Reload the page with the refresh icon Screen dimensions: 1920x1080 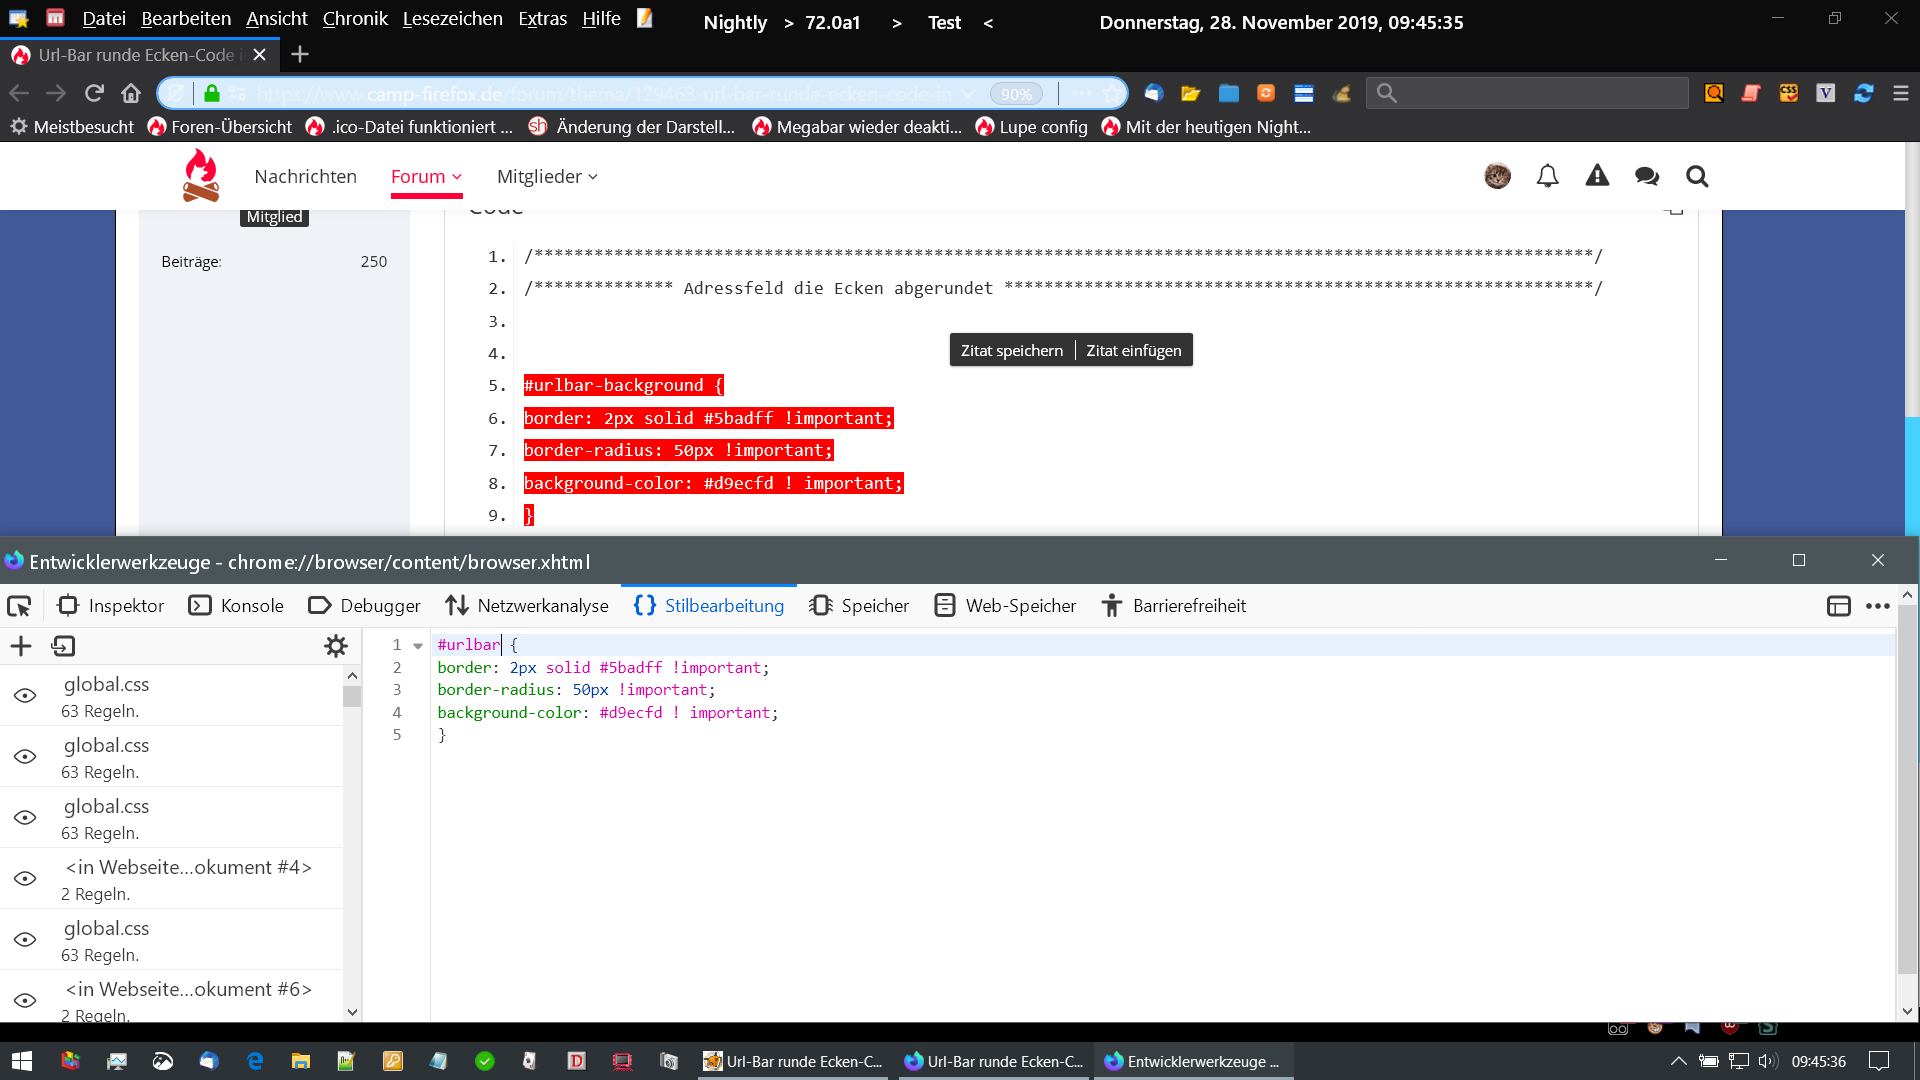pos(94,93)
